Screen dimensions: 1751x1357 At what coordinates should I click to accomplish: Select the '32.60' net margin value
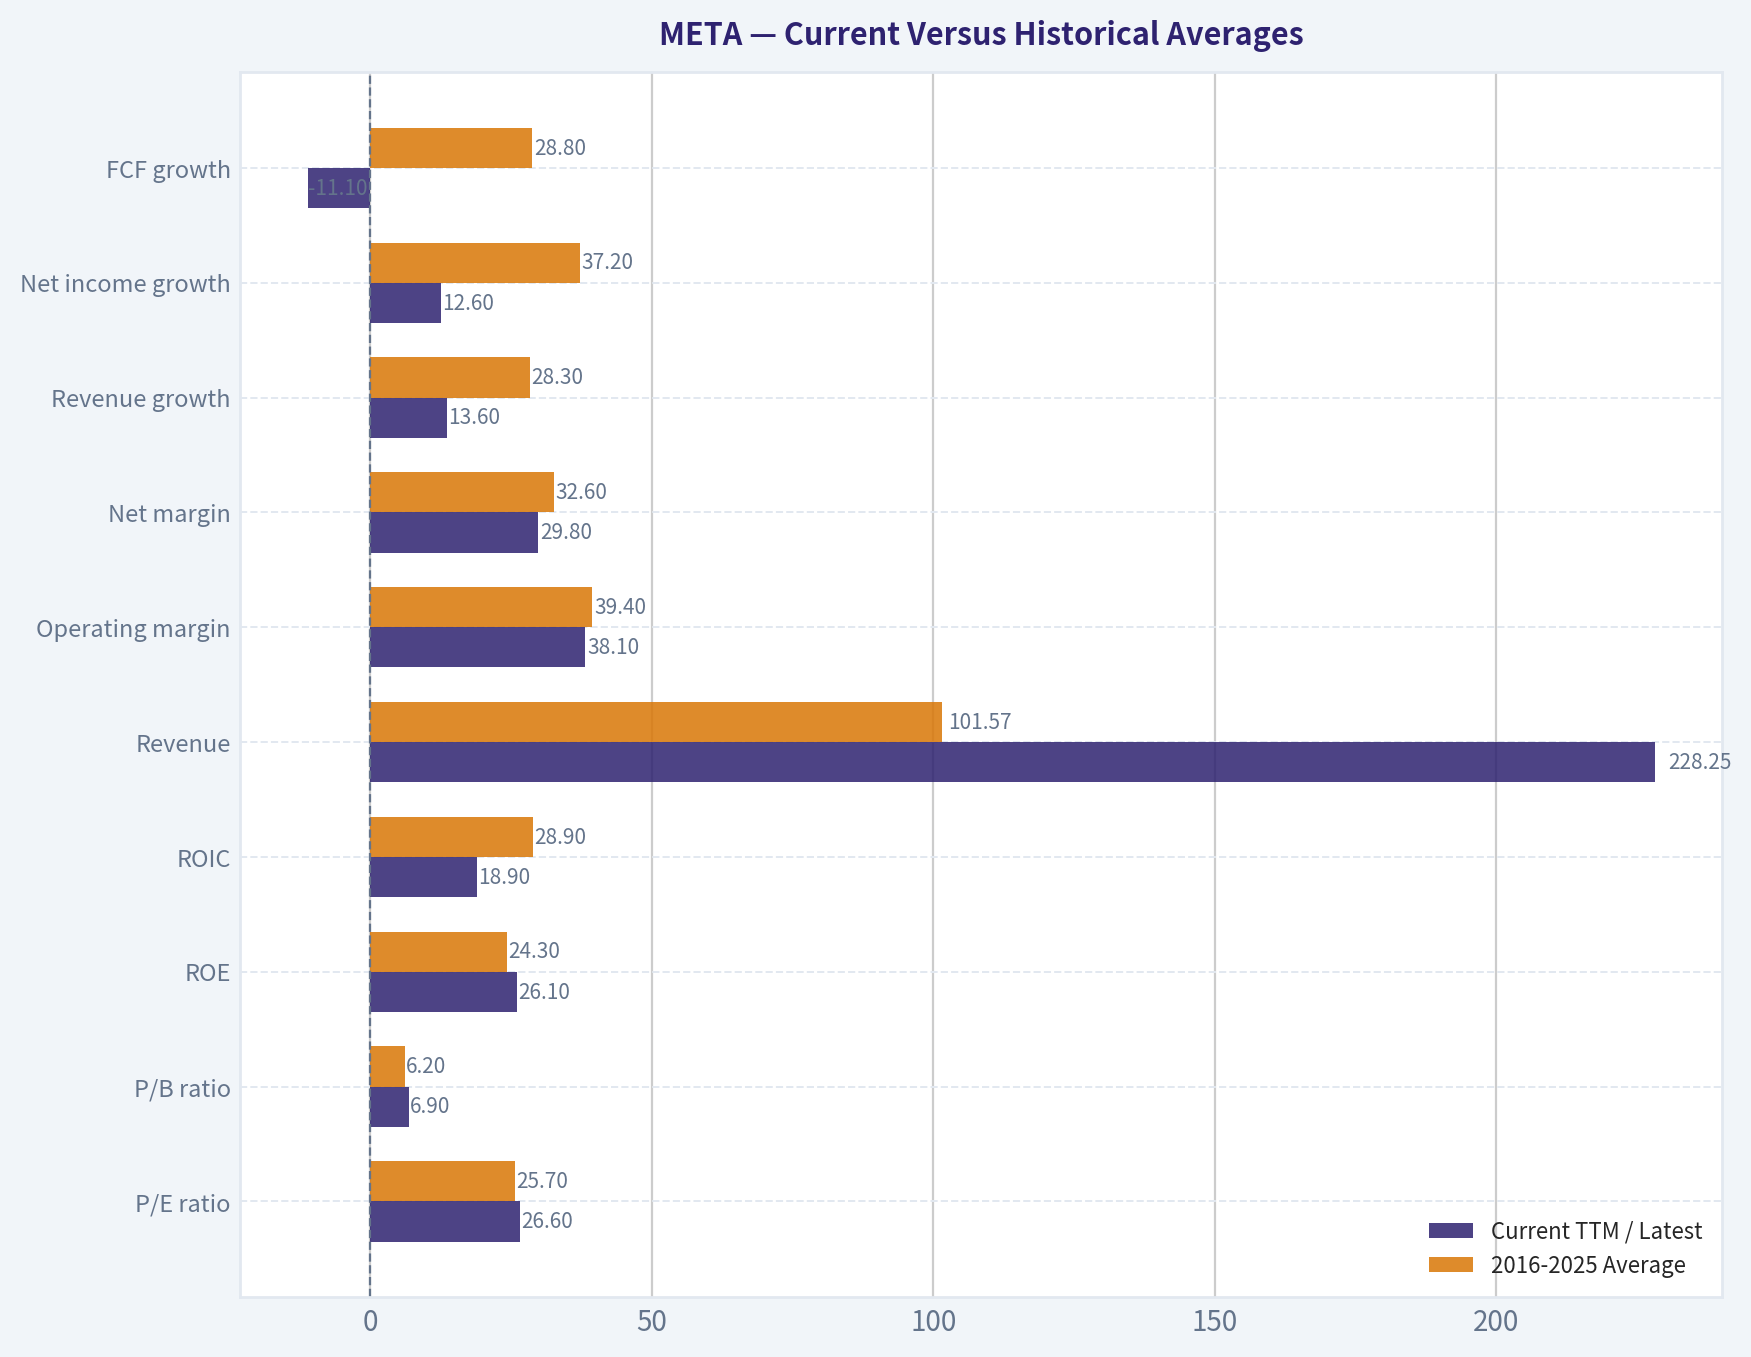tap(581, 492)
